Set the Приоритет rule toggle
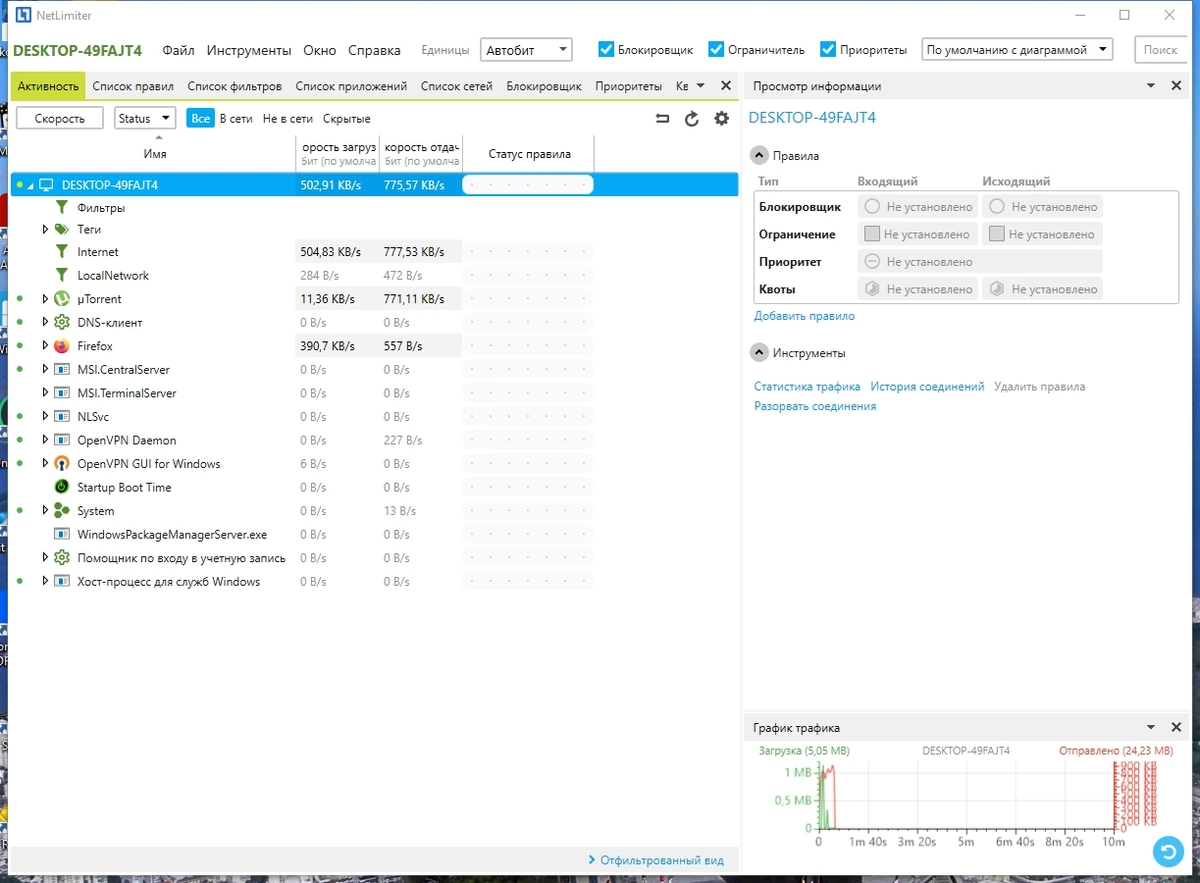Image resolution: width=1200 pixels, height=883 pixels. click(x=980, y=262)
